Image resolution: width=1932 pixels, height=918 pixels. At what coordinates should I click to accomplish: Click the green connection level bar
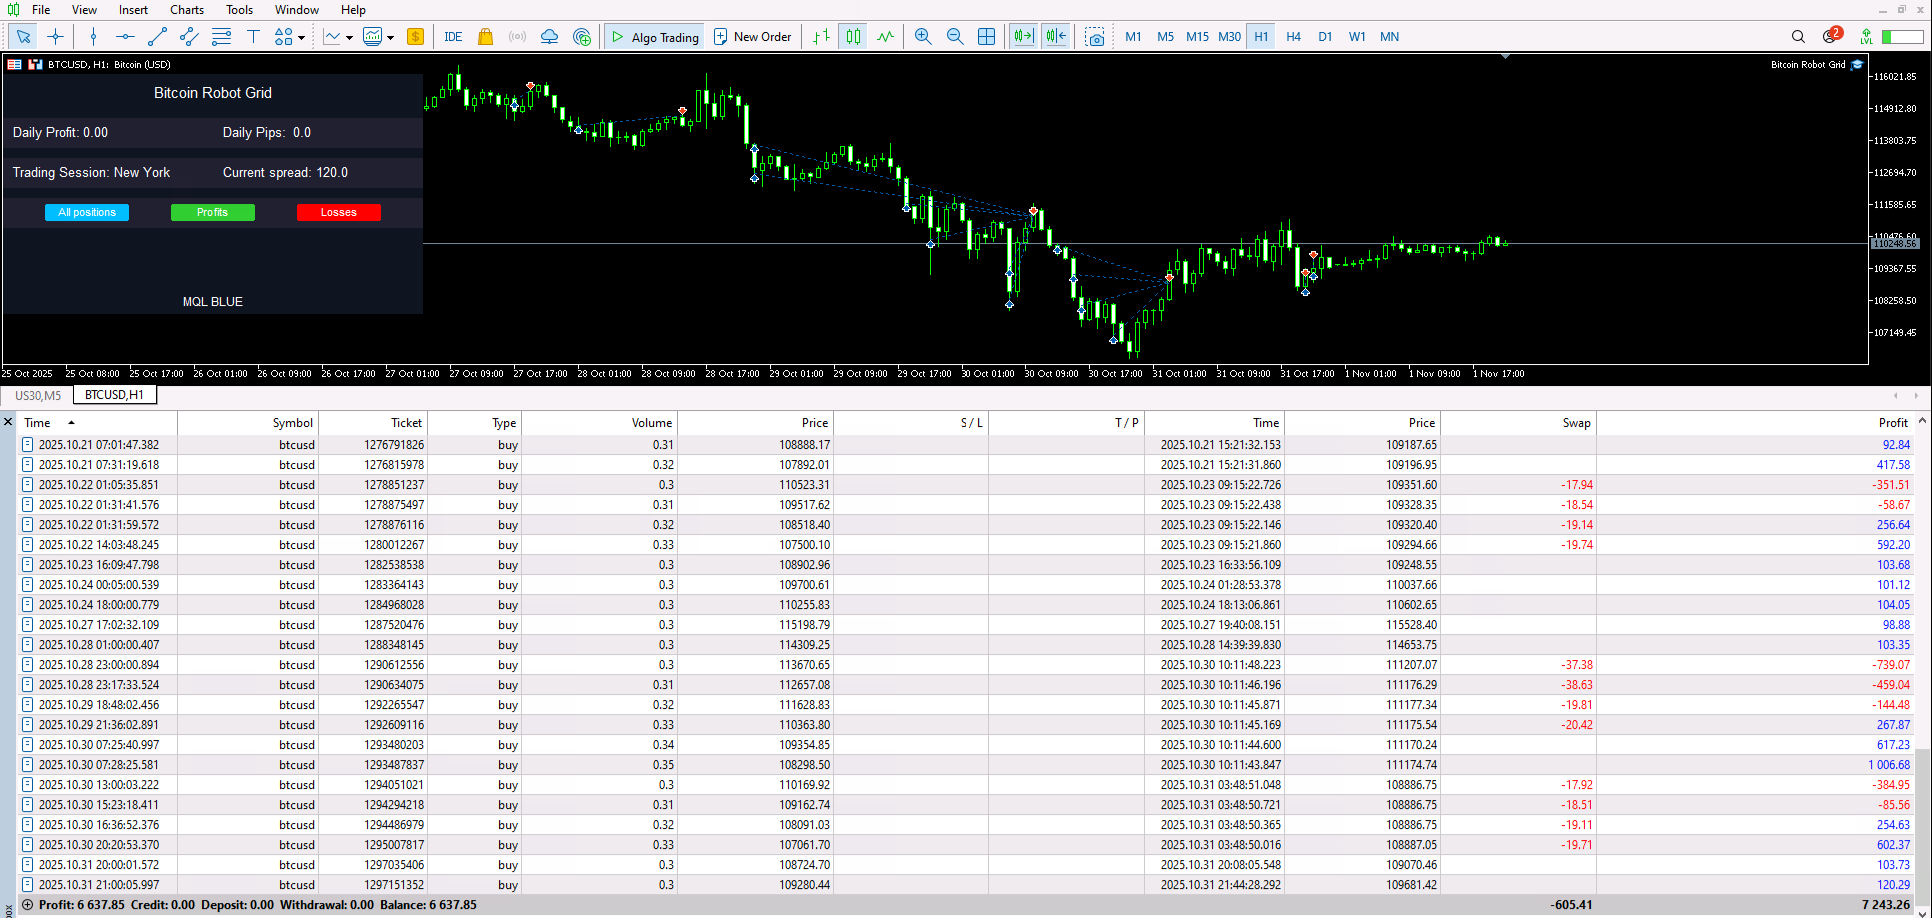click(1902, 37)
